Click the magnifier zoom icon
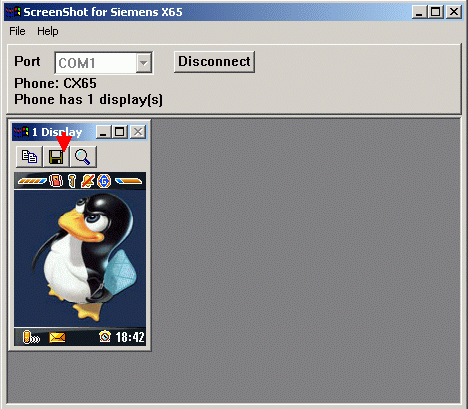The width and height of the screenshot is (468, 409). pos(83,156)
